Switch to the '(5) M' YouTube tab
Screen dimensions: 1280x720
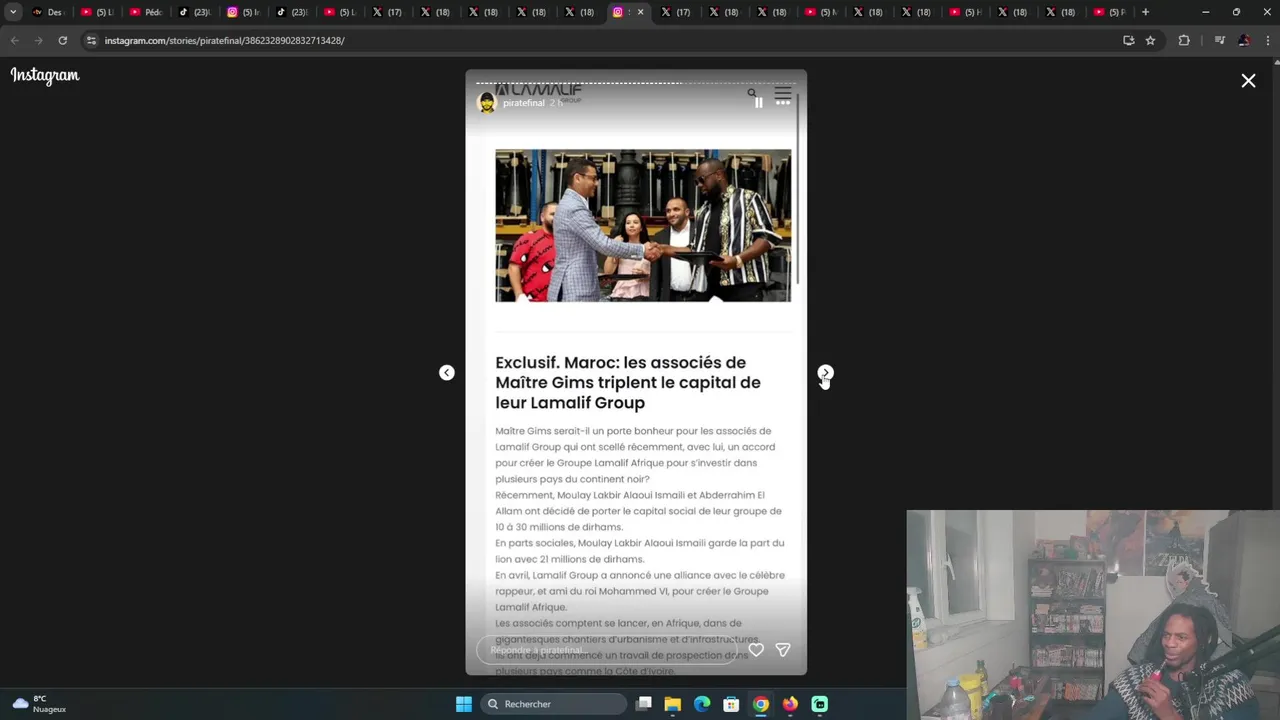[821, 12]
